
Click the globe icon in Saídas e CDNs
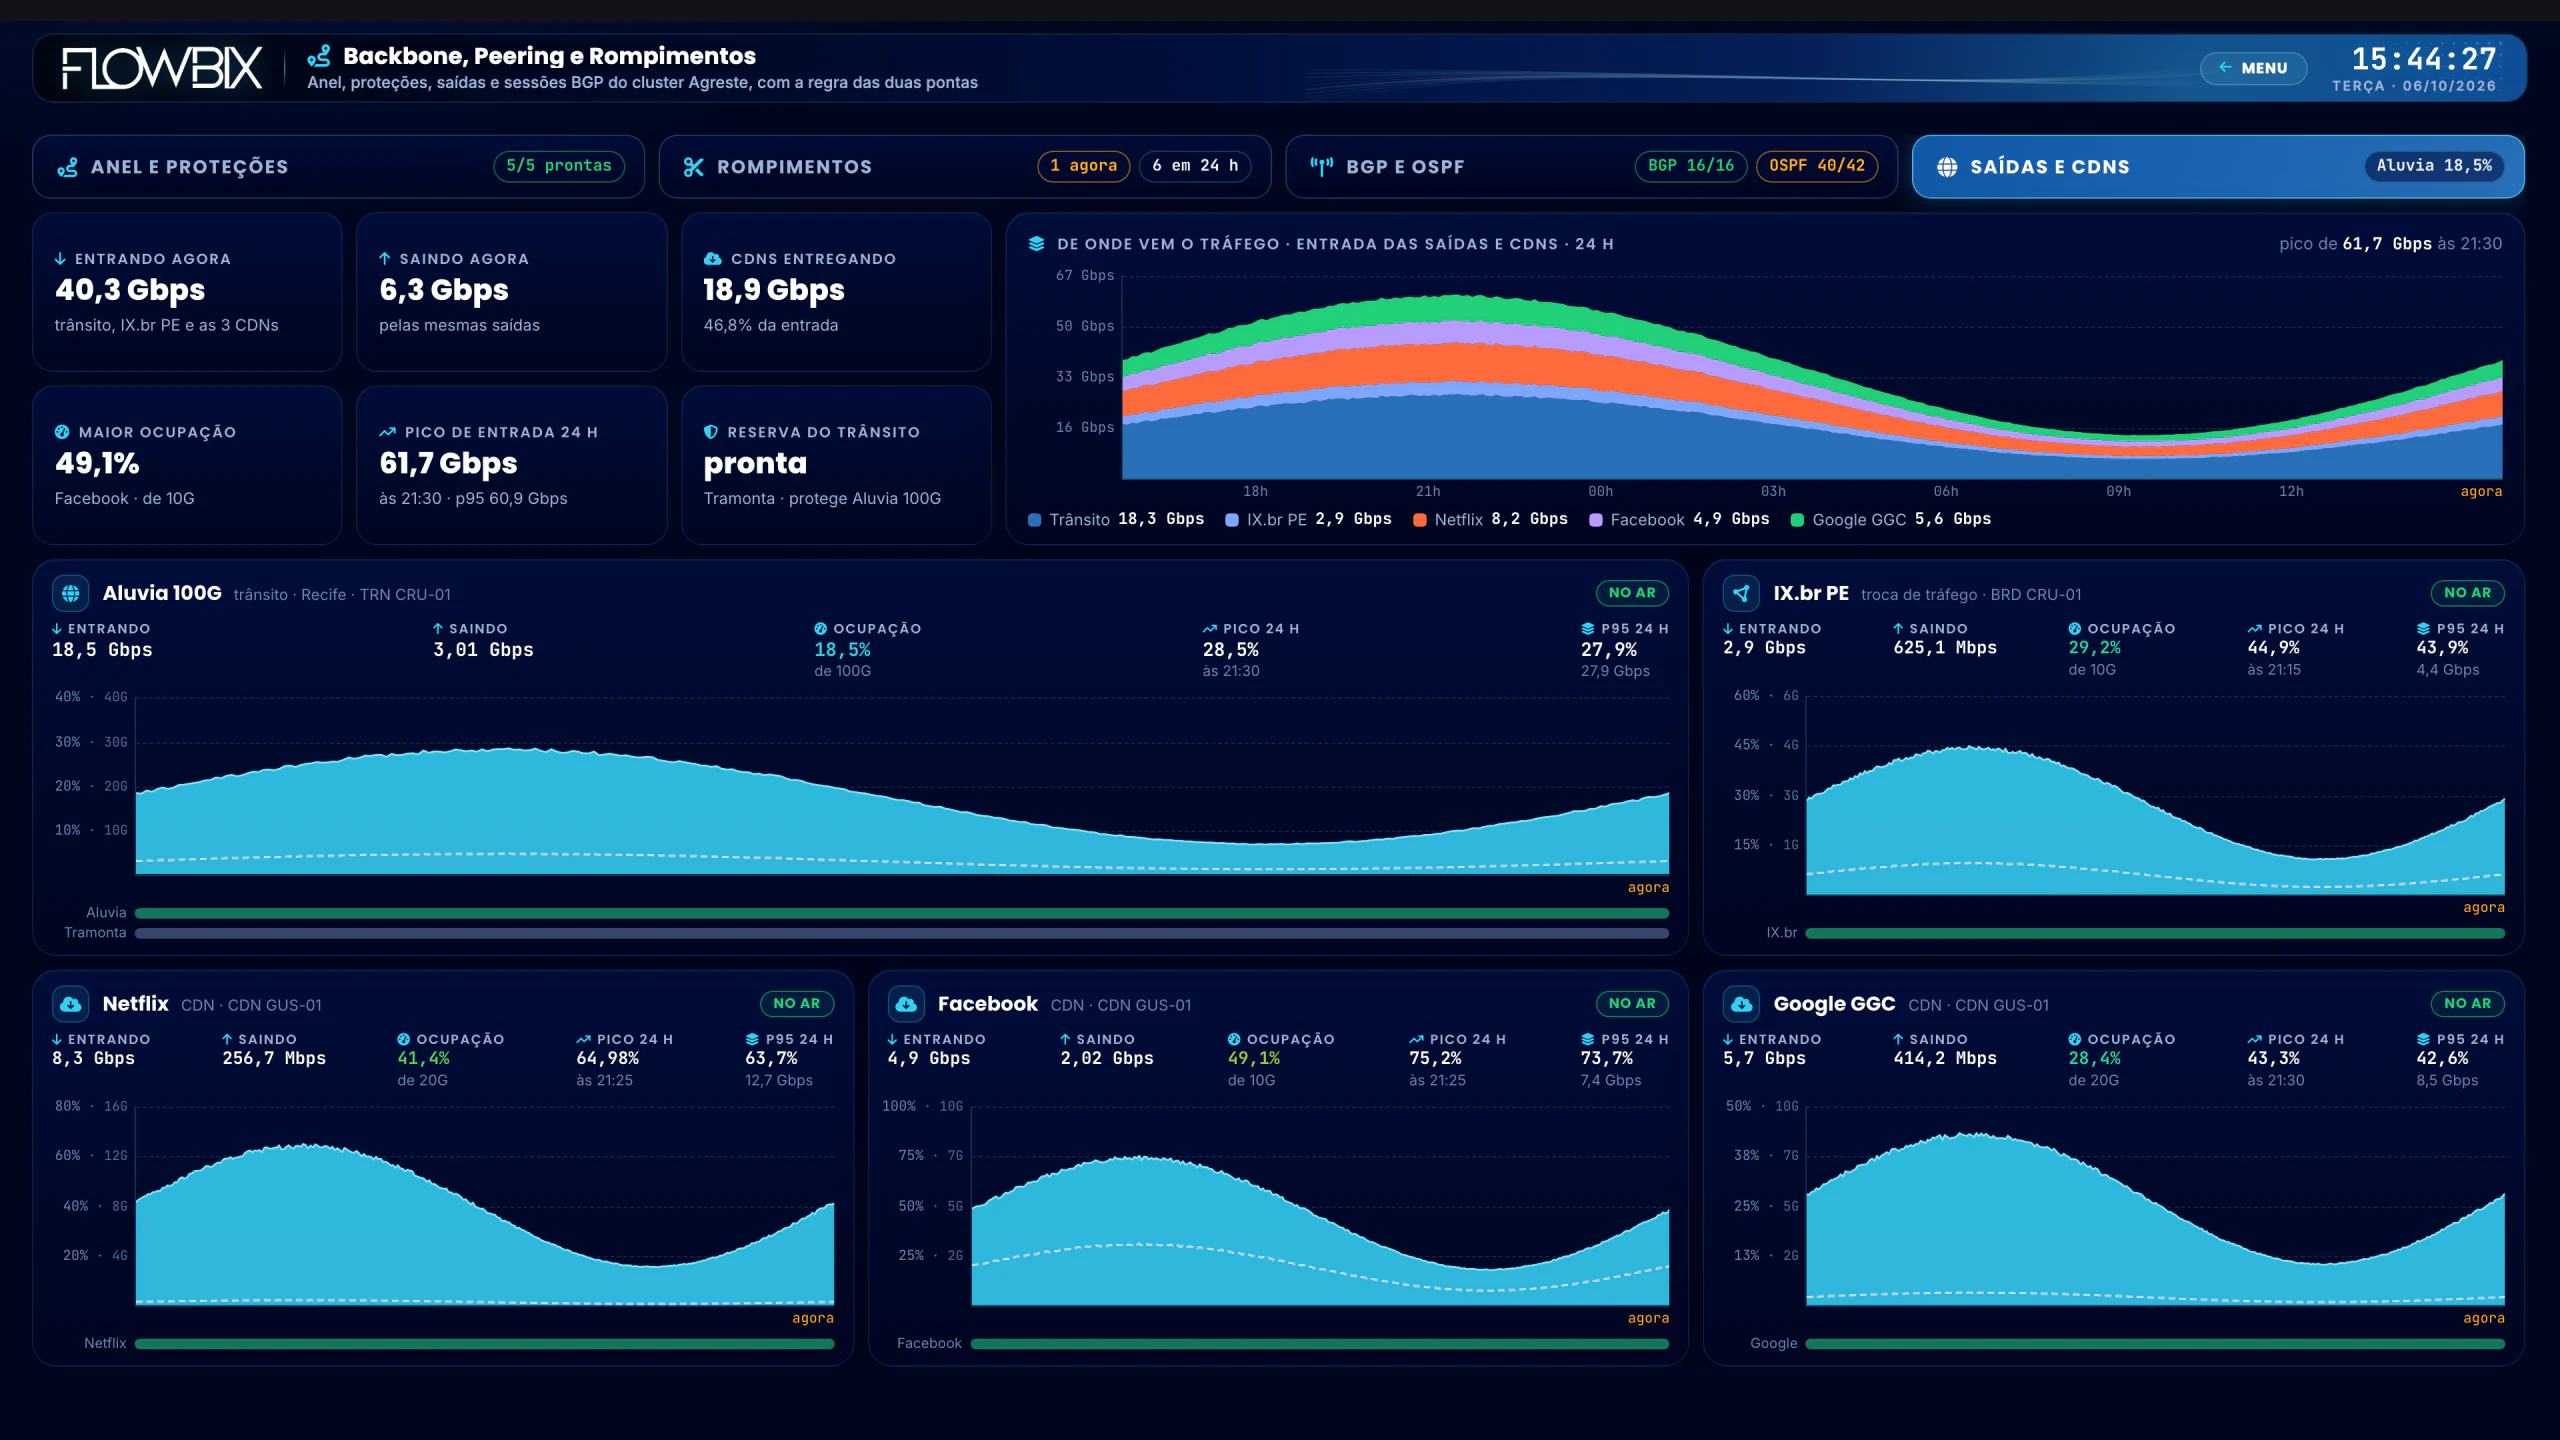point(1947,167)
